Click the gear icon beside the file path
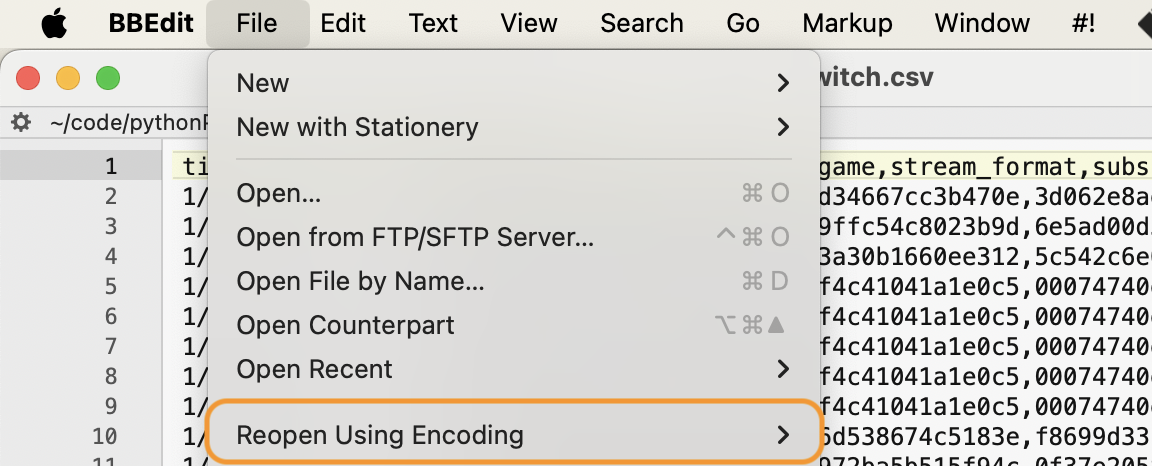This screenshot has height=466, width=1152. click(20, 123)
